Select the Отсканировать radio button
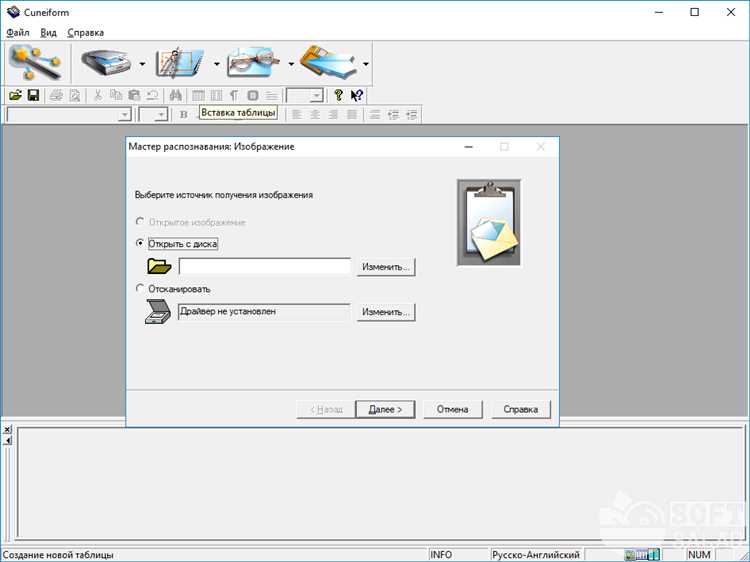This screenshot has height=562, width=750. [x=140, y=288]
